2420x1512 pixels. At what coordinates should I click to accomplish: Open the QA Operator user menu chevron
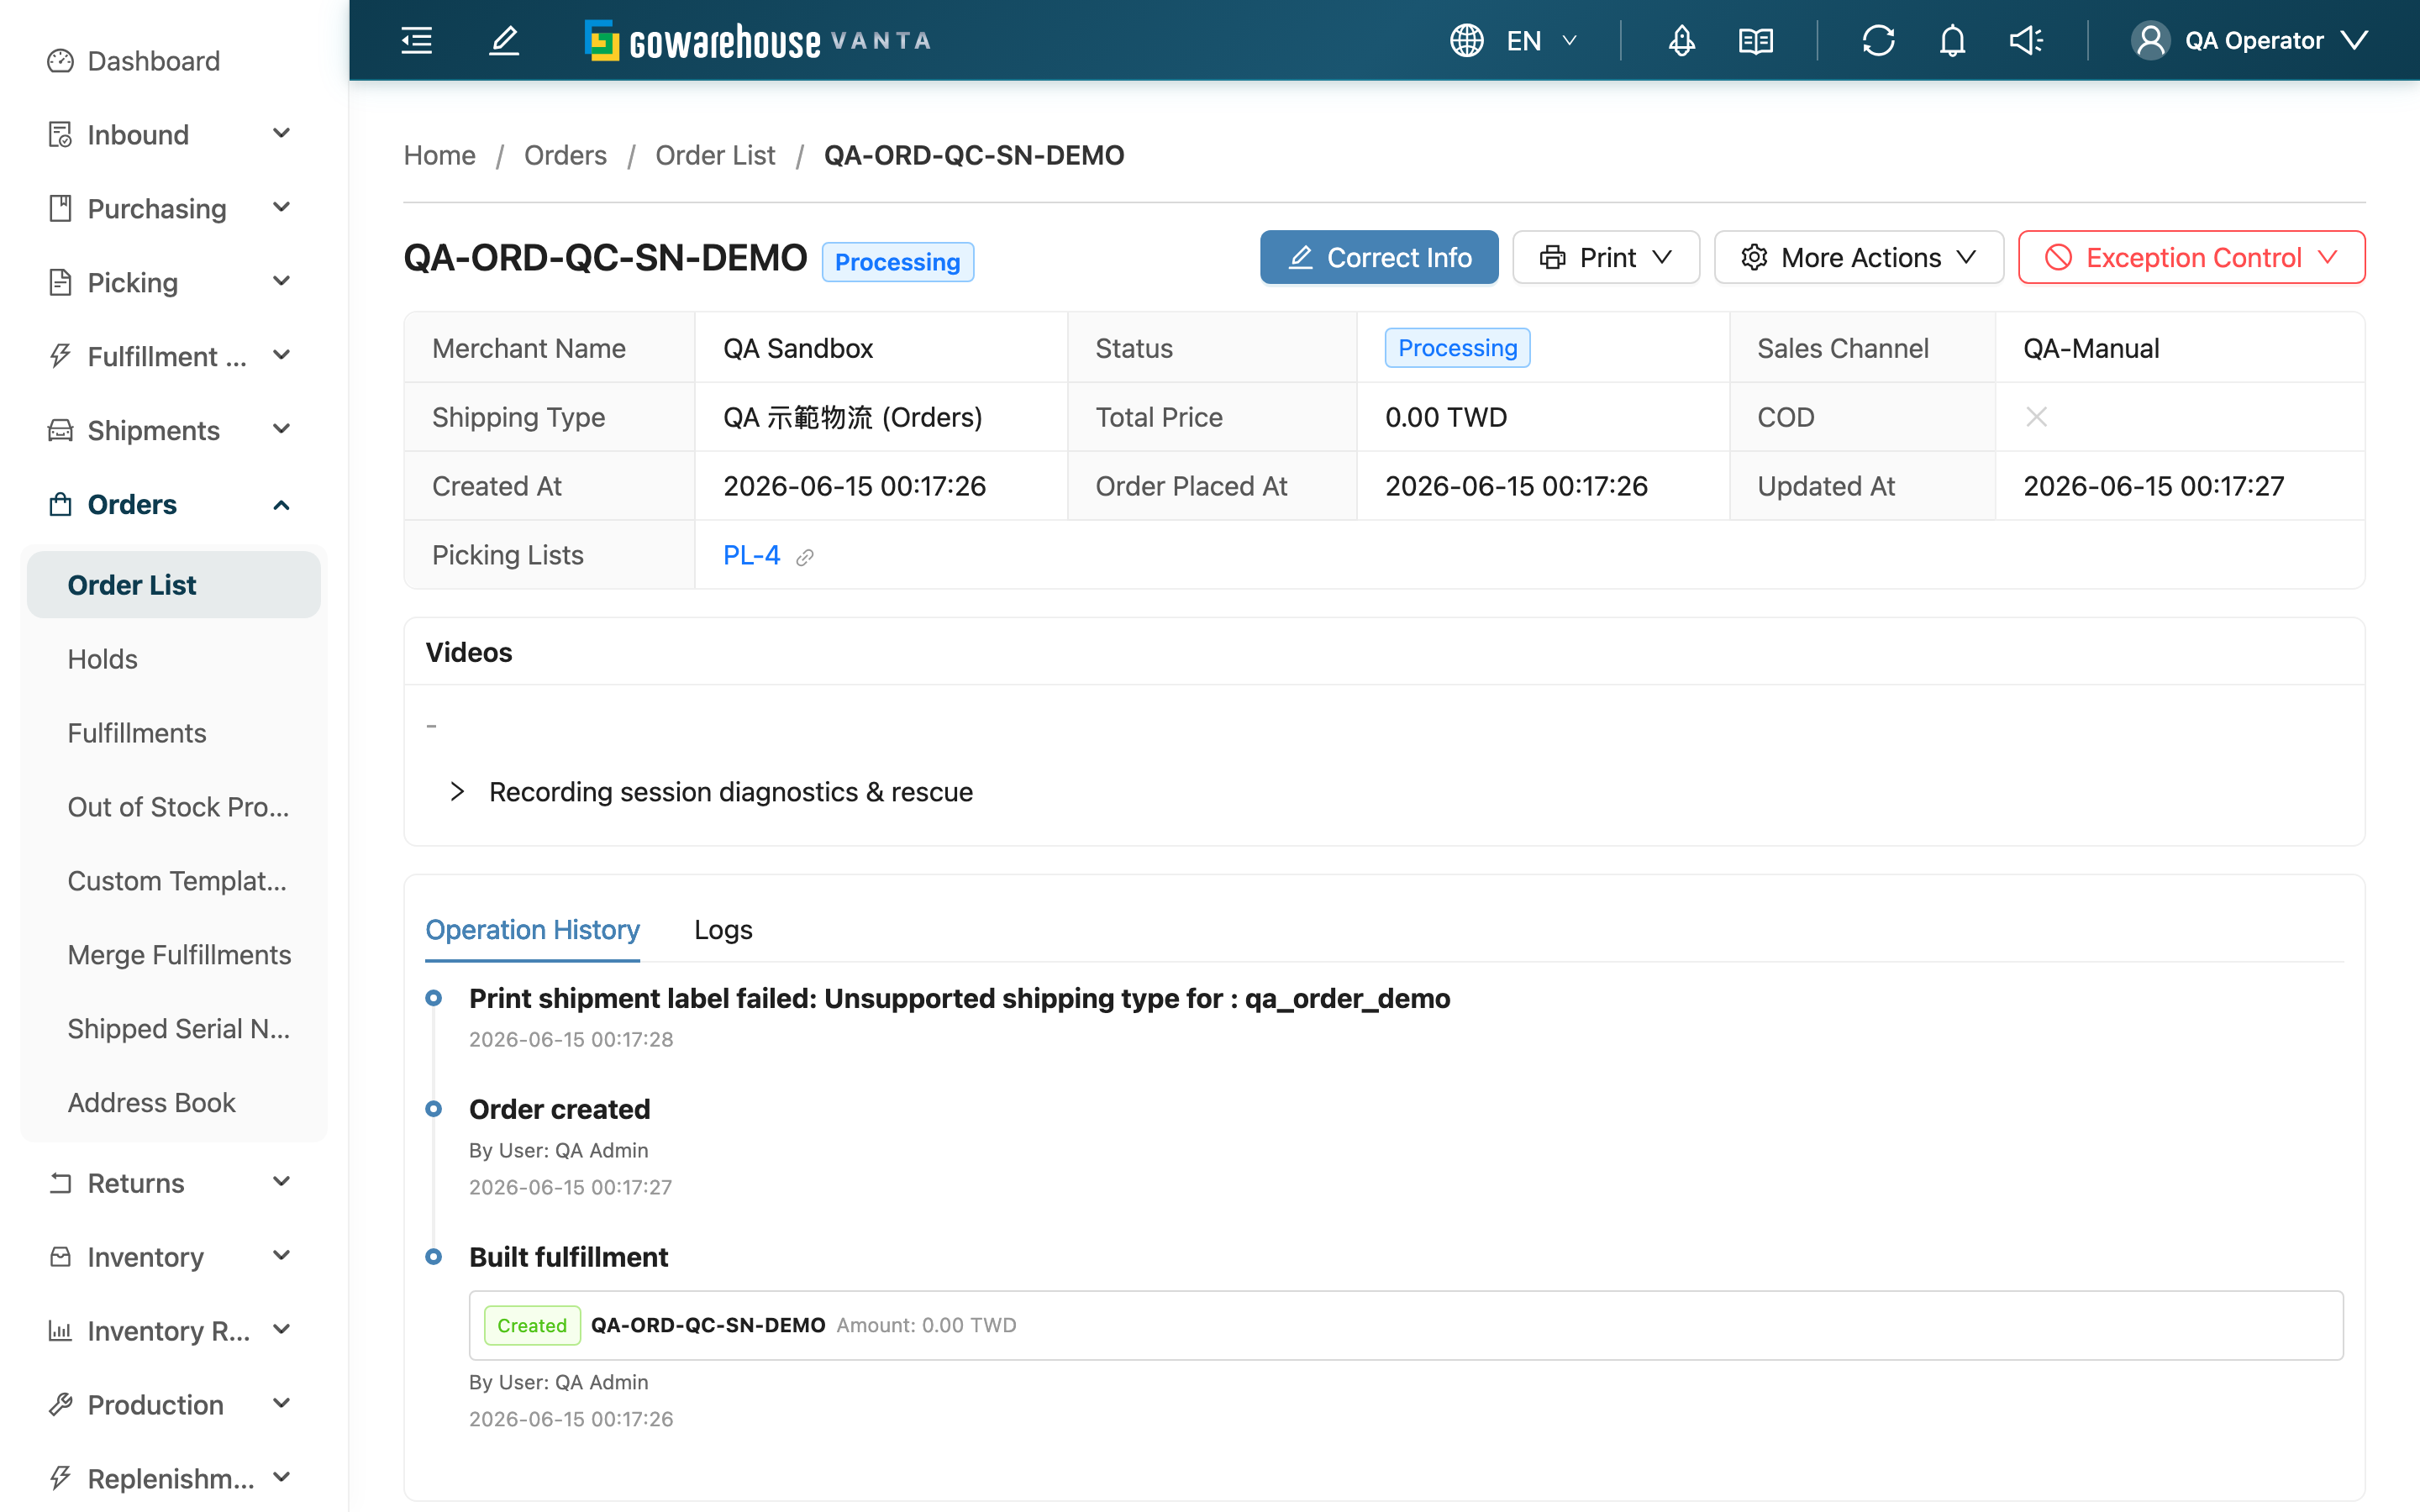click(x=2355, y=41)
